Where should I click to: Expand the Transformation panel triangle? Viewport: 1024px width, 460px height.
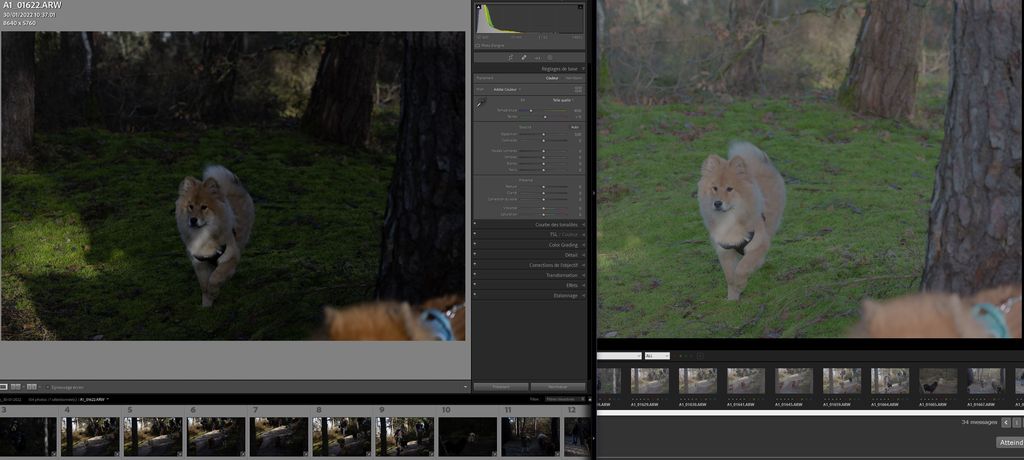(x=583, y=275)
